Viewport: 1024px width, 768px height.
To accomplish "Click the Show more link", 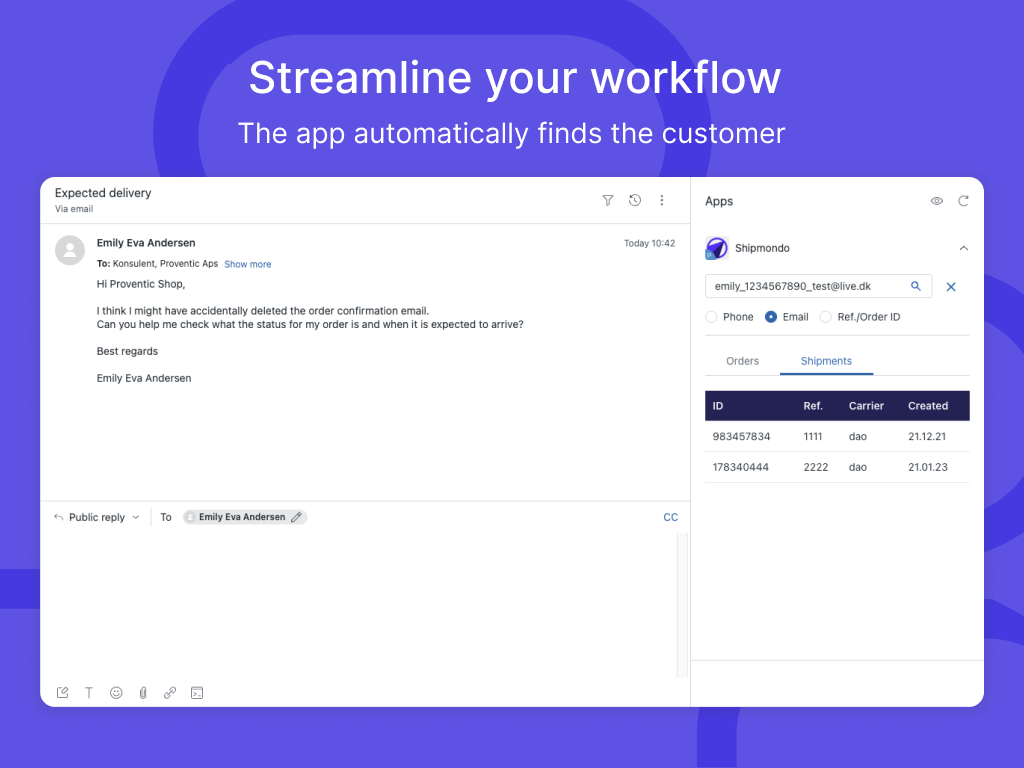I will 247,264.
